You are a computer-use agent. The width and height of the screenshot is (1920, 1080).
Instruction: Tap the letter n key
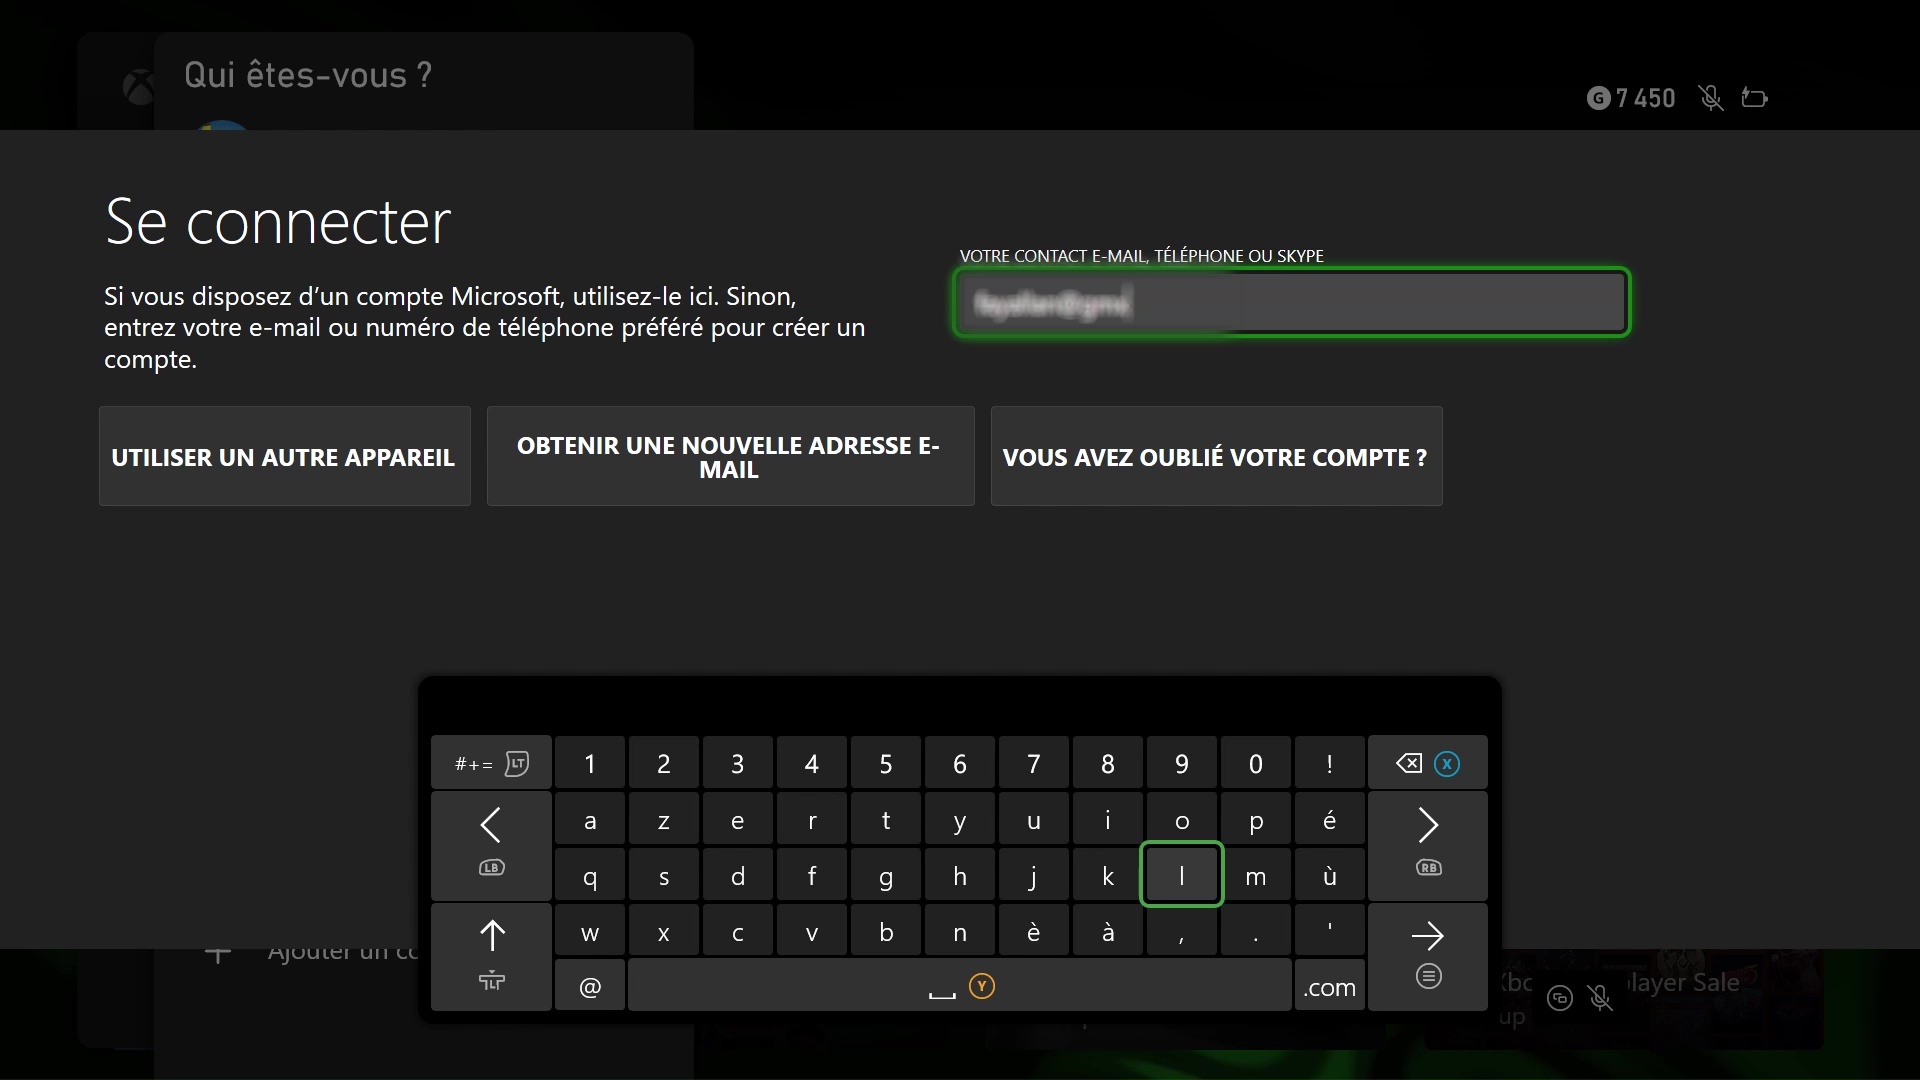(x=960, y=932)
